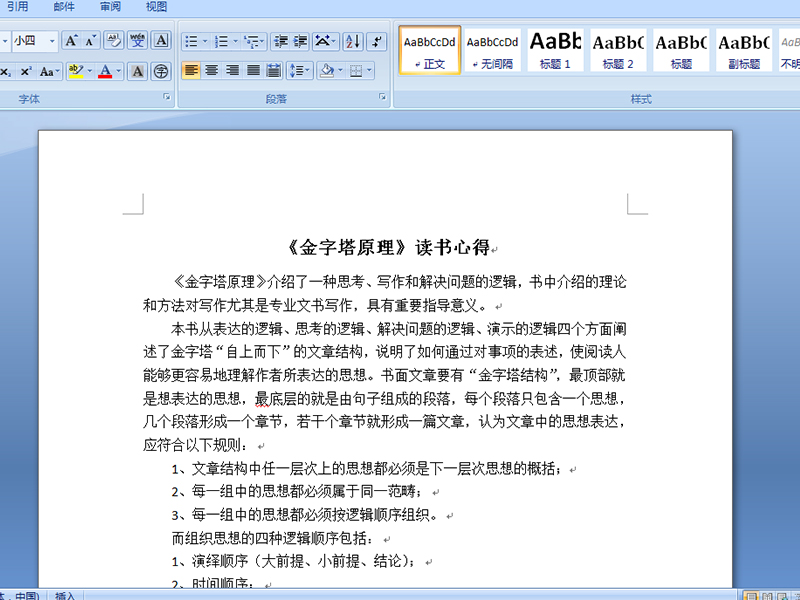
Task: Click the Show/Hide paragraph marks icon
Action: click(x=377, y=41)
